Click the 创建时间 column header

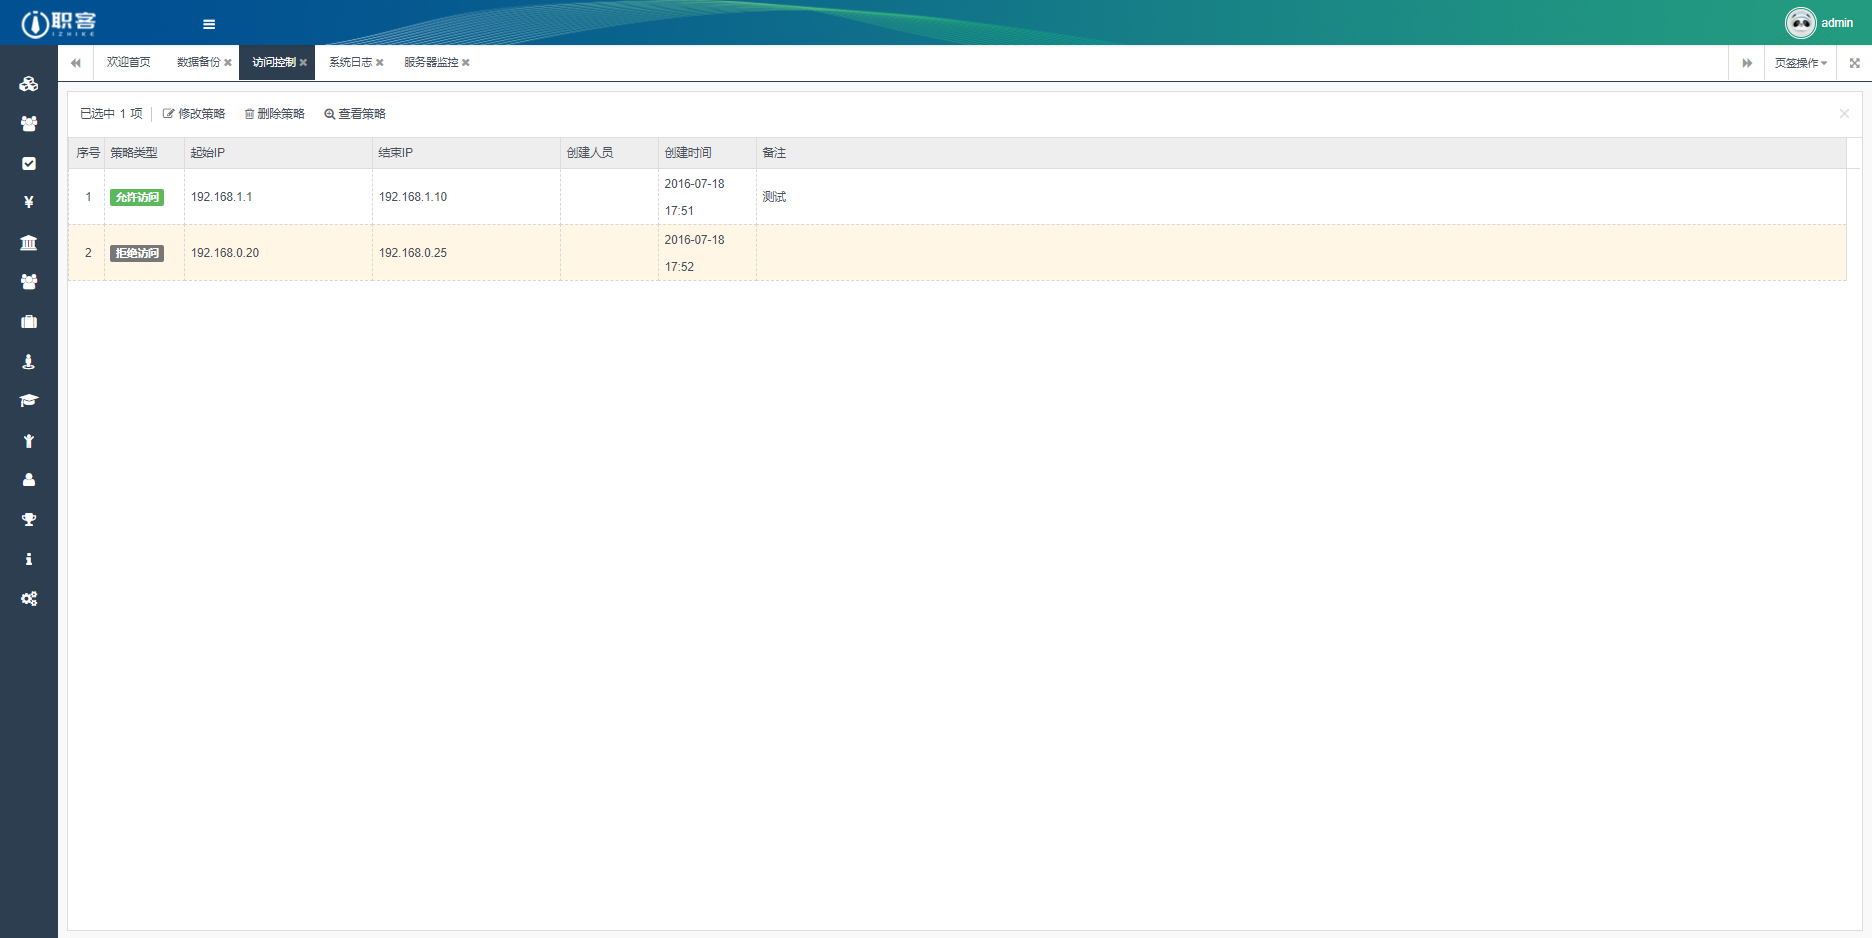[x=707, y=153]
